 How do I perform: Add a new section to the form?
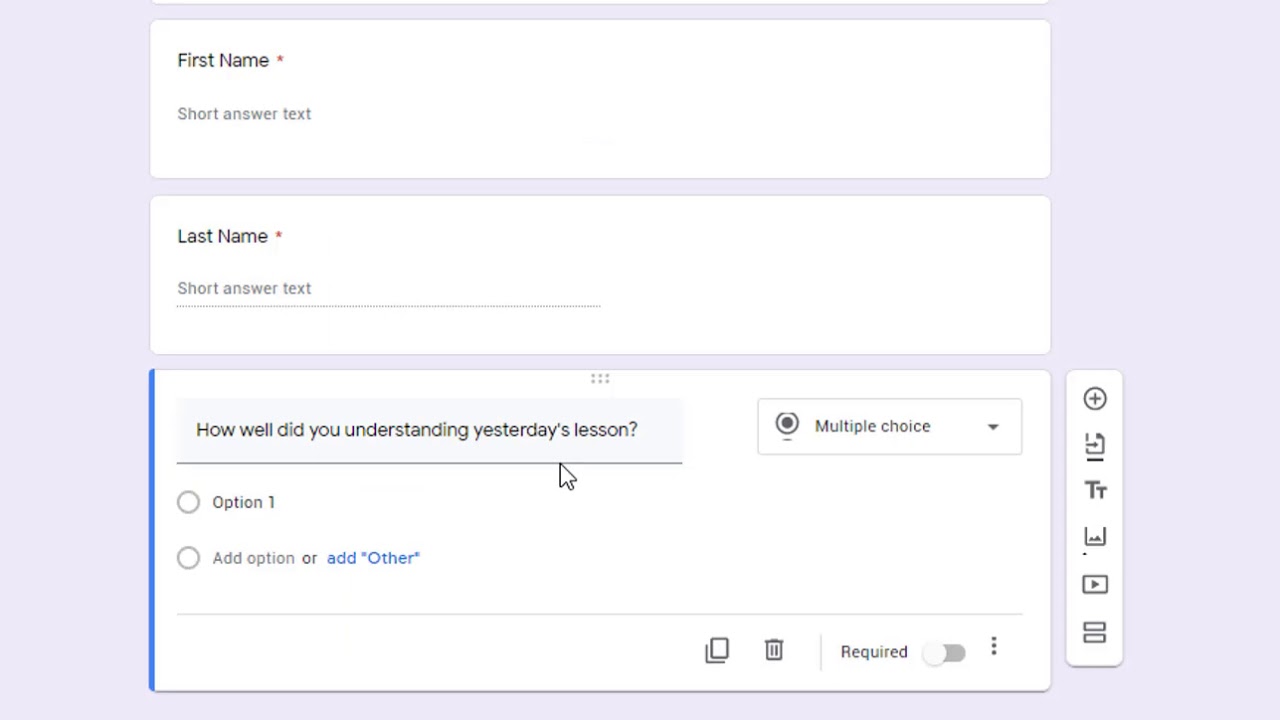pyautogui.click(x=1095, y=633)
